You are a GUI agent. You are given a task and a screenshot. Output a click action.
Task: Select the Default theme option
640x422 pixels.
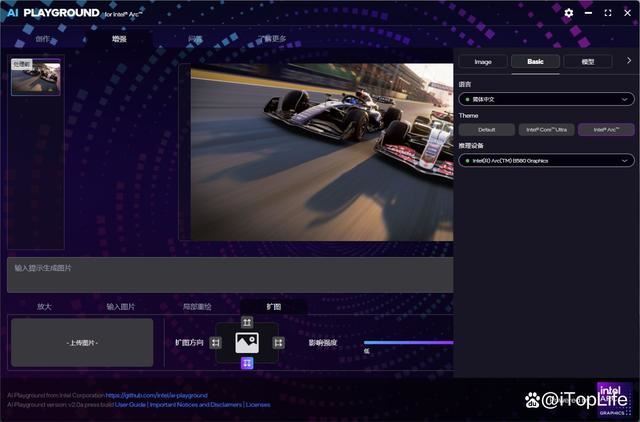(486, 130)
